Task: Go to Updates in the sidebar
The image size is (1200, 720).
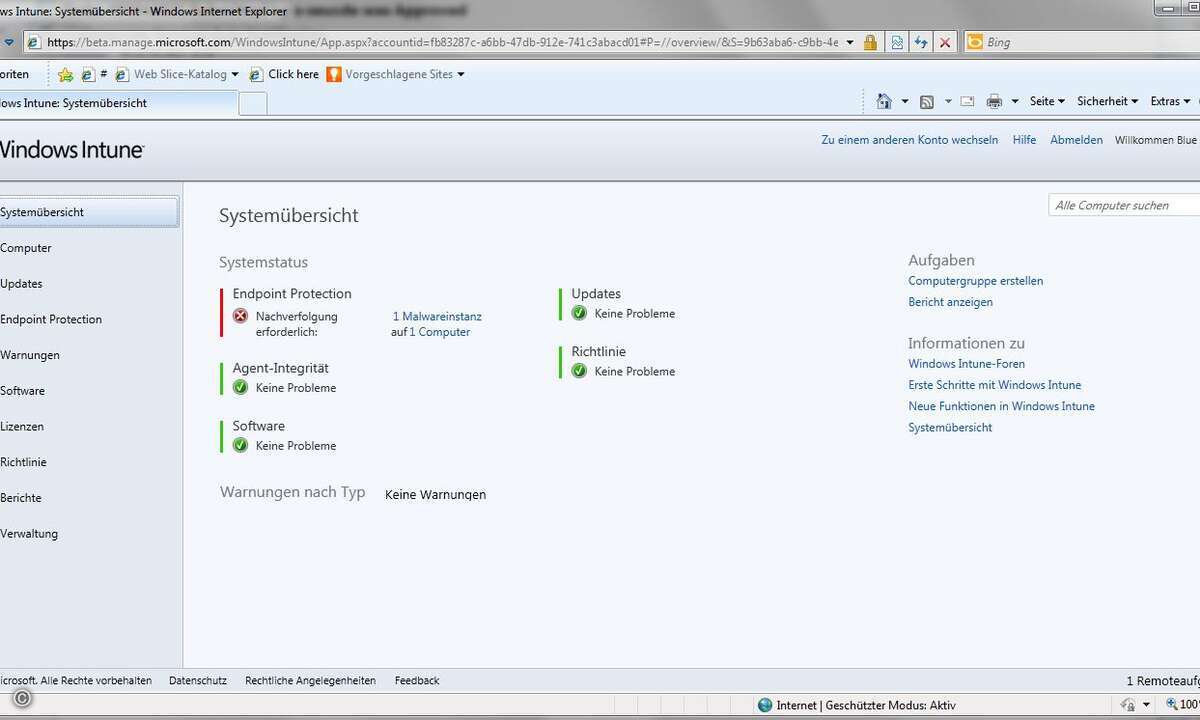Action: point(21,284)
